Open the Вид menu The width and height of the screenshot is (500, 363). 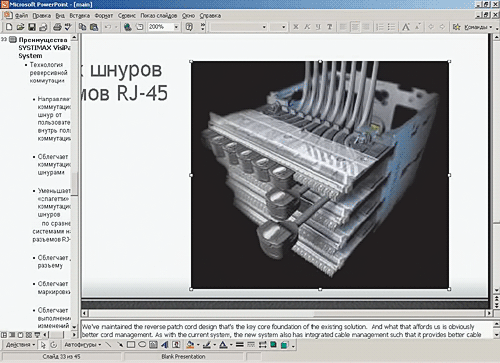[x=60, y=16]
